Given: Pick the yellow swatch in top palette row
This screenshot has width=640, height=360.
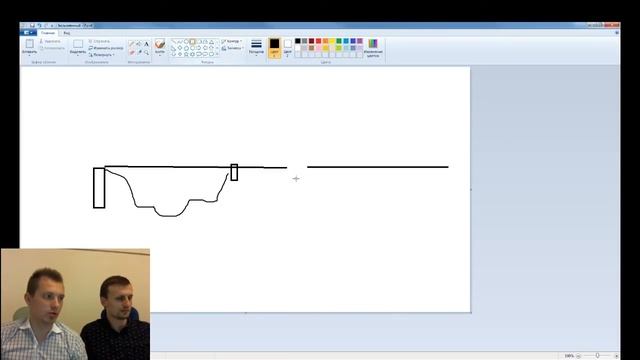Looking at the screenshot, I should (x=332, y=41).
